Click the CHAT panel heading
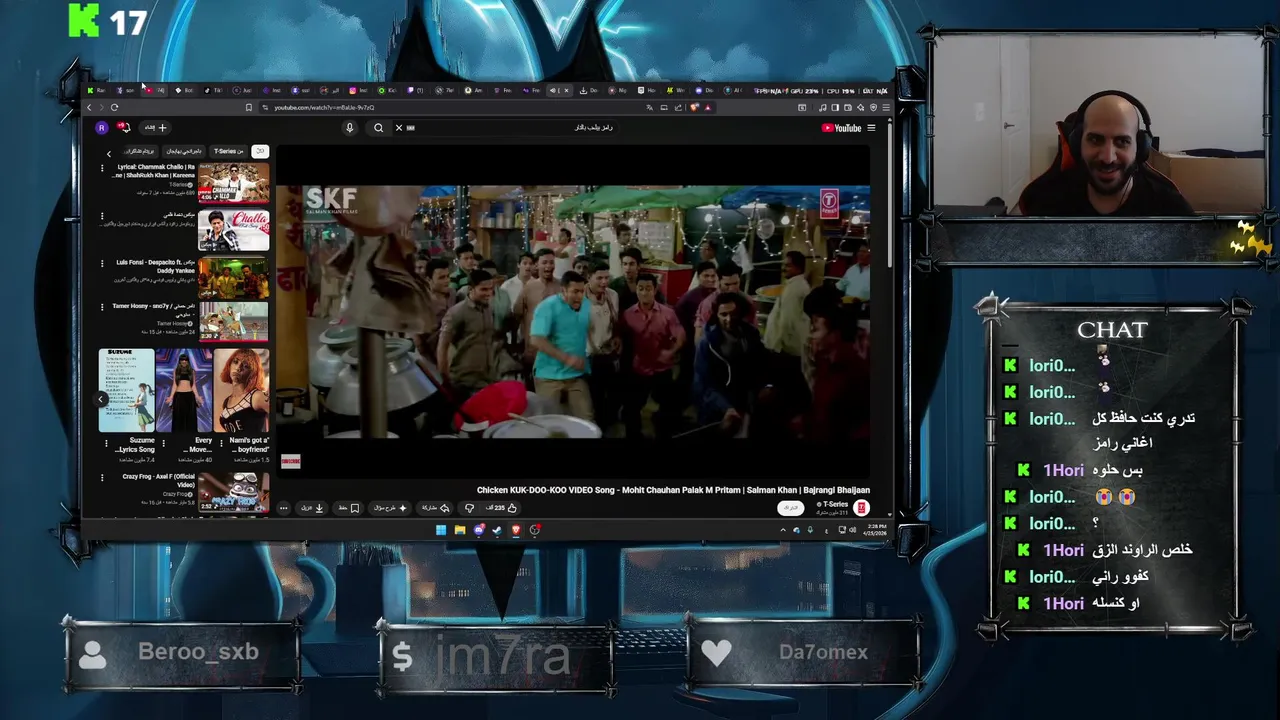 1112,330
